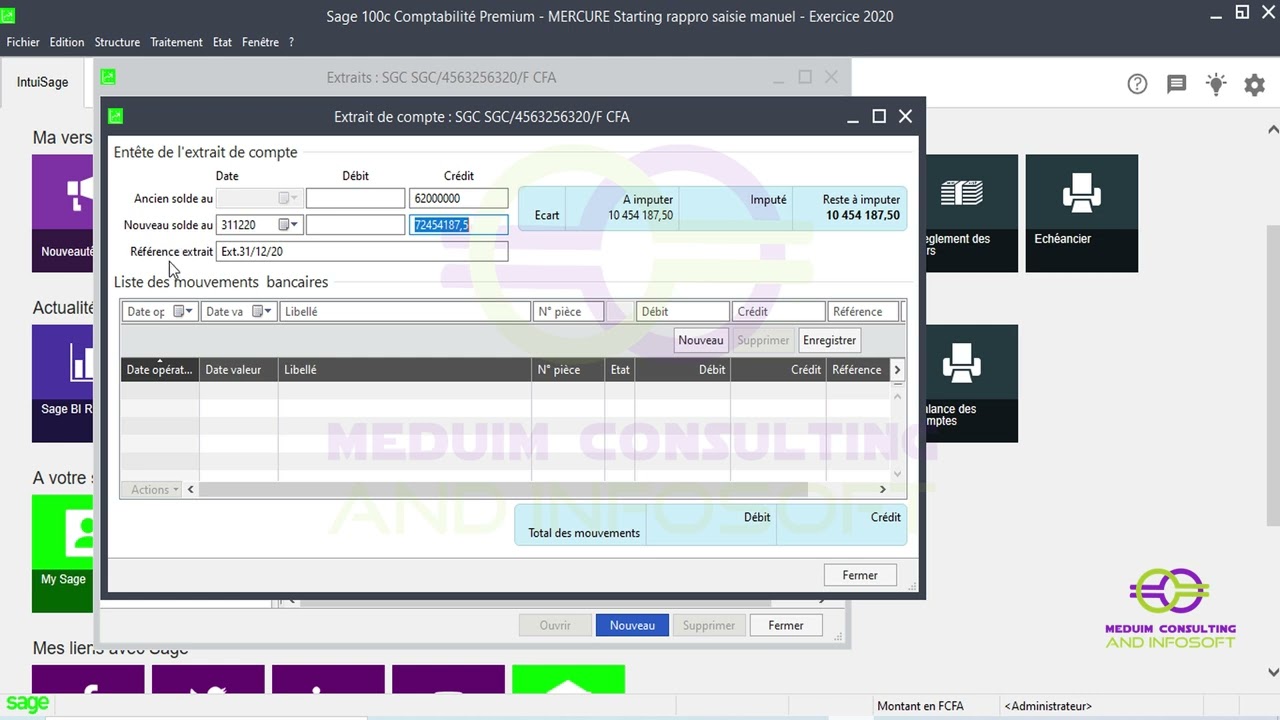This screenshot has width=1280, height=720.
Task: Open the My Sage tile
Action: pos(62,553)
